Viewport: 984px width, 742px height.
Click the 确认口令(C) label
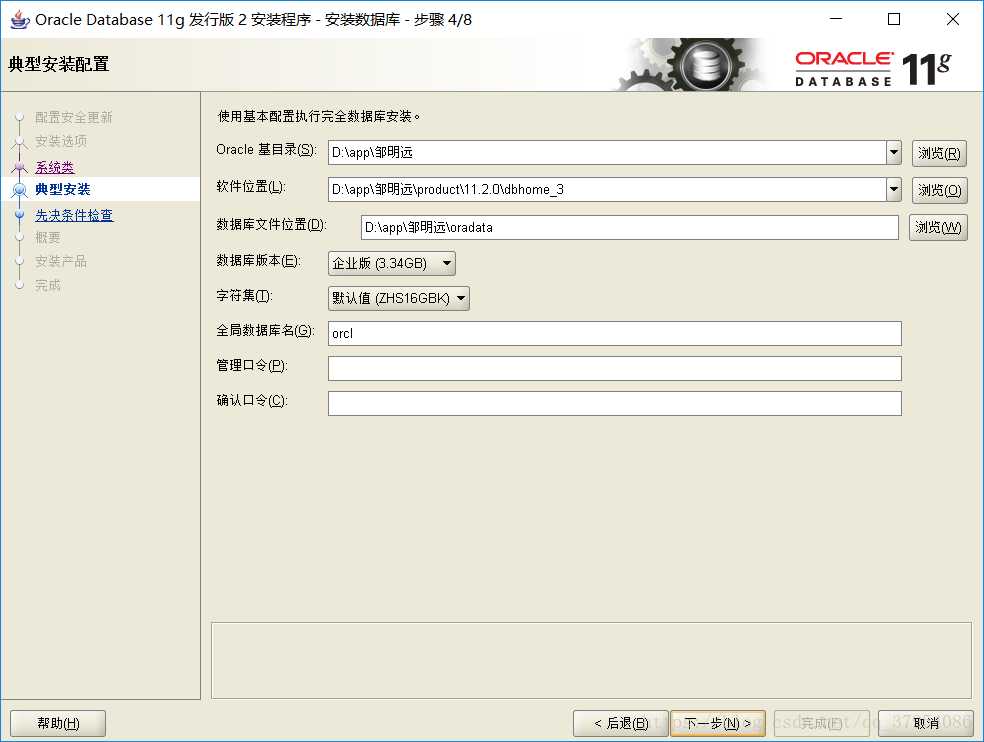(x=252, y=401)
